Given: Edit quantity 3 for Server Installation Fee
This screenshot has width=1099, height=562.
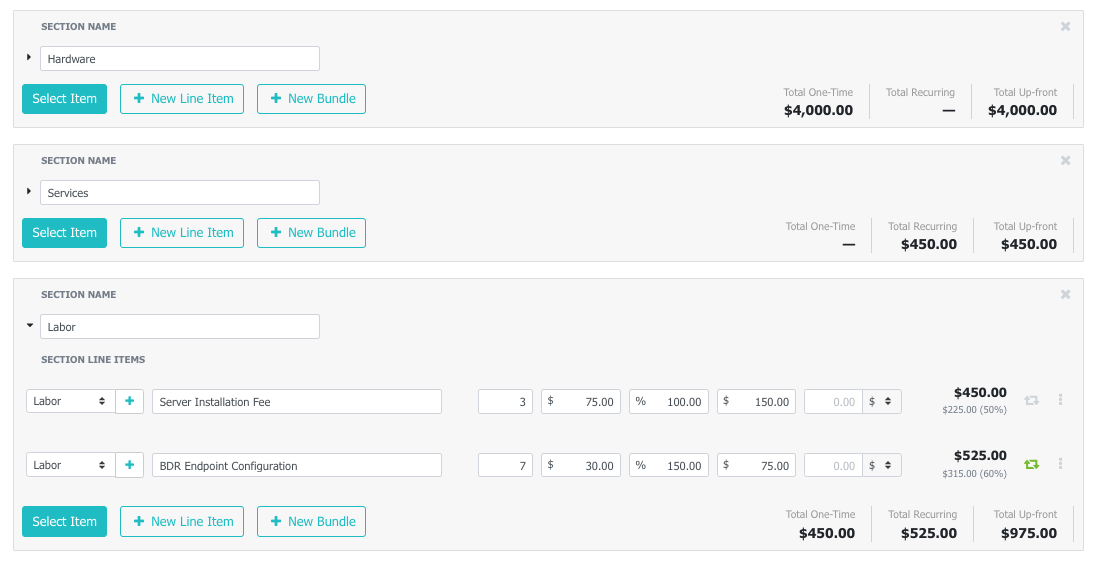Looking at the screenshot, I should tap(505, 402).
